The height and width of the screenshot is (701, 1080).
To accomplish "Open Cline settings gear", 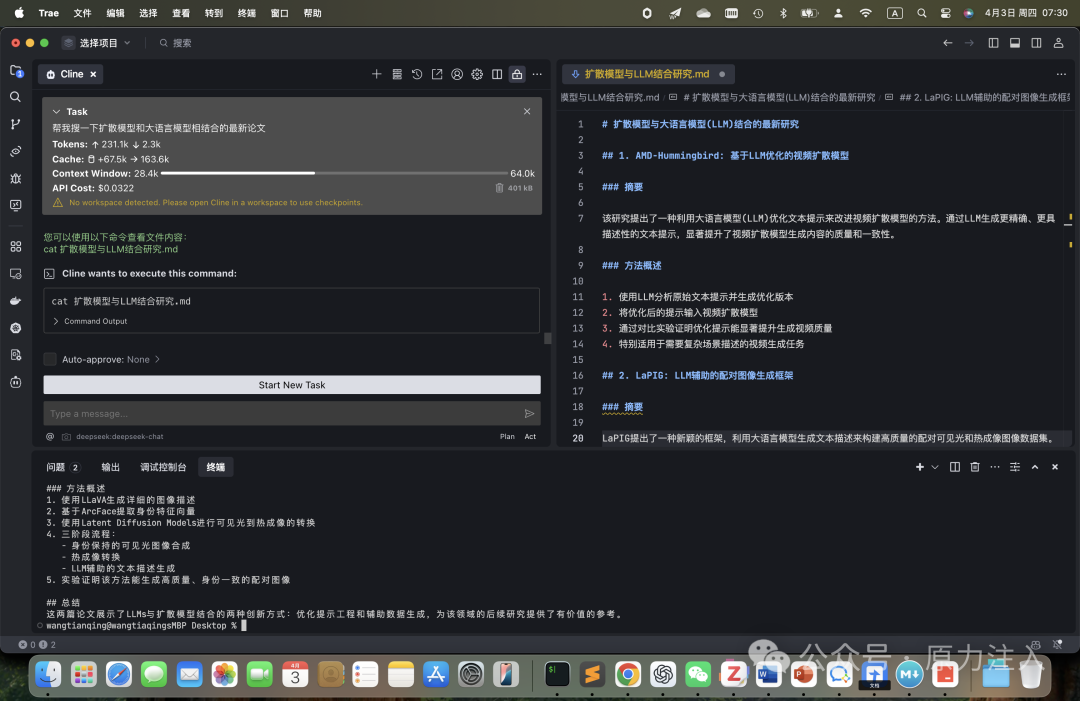I will tap(477, 74).
